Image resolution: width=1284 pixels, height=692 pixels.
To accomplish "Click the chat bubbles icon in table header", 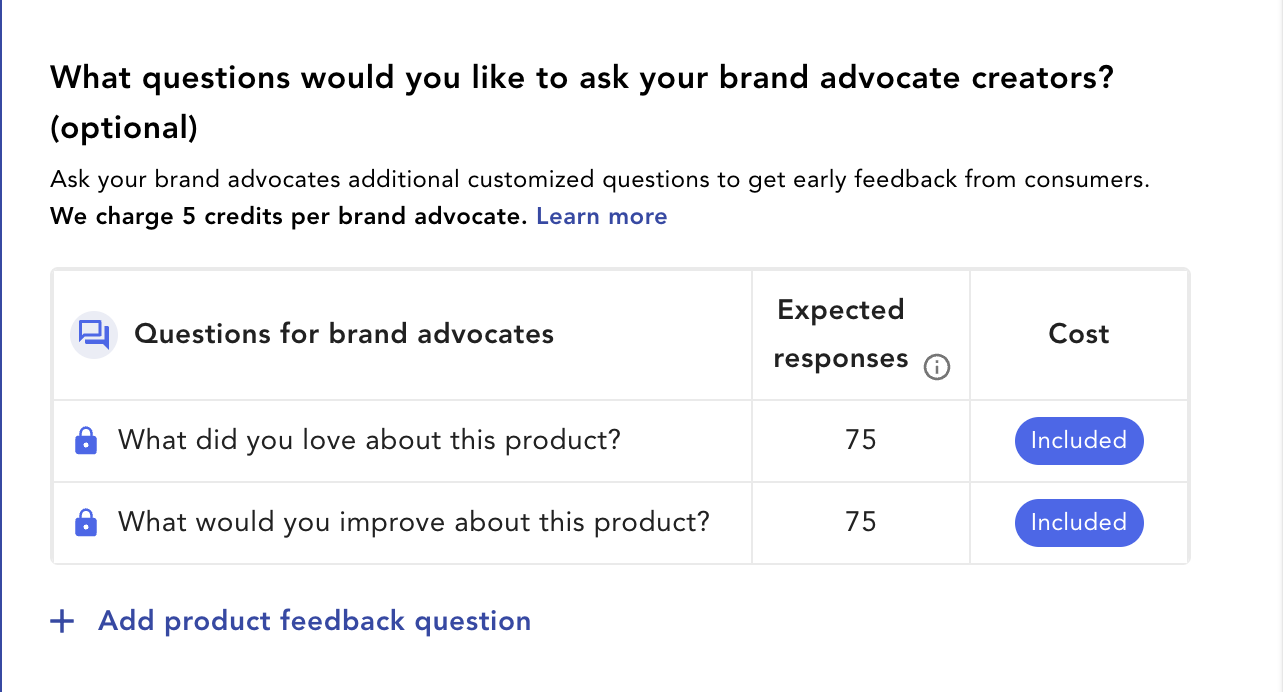I will tap(95, 334).
